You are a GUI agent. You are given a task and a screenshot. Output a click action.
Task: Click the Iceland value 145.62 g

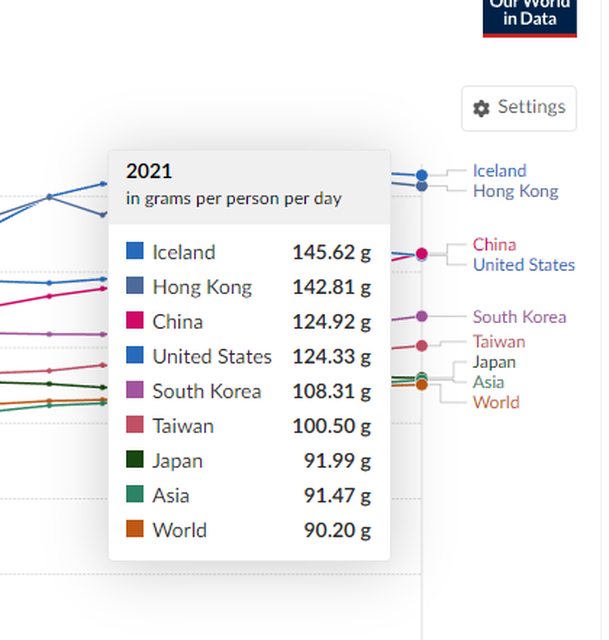pyautogui.click(x=331, y=252)
